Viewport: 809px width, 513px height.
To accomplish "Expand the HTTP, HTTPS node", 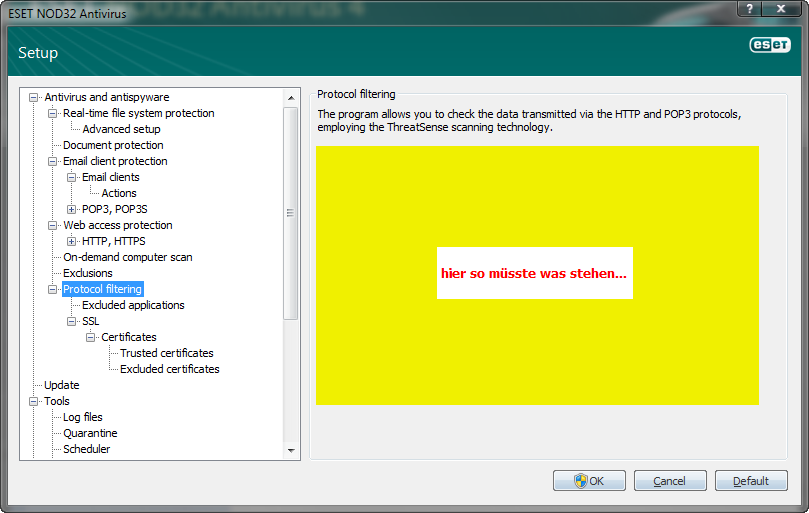I will (x=71, y=242).
